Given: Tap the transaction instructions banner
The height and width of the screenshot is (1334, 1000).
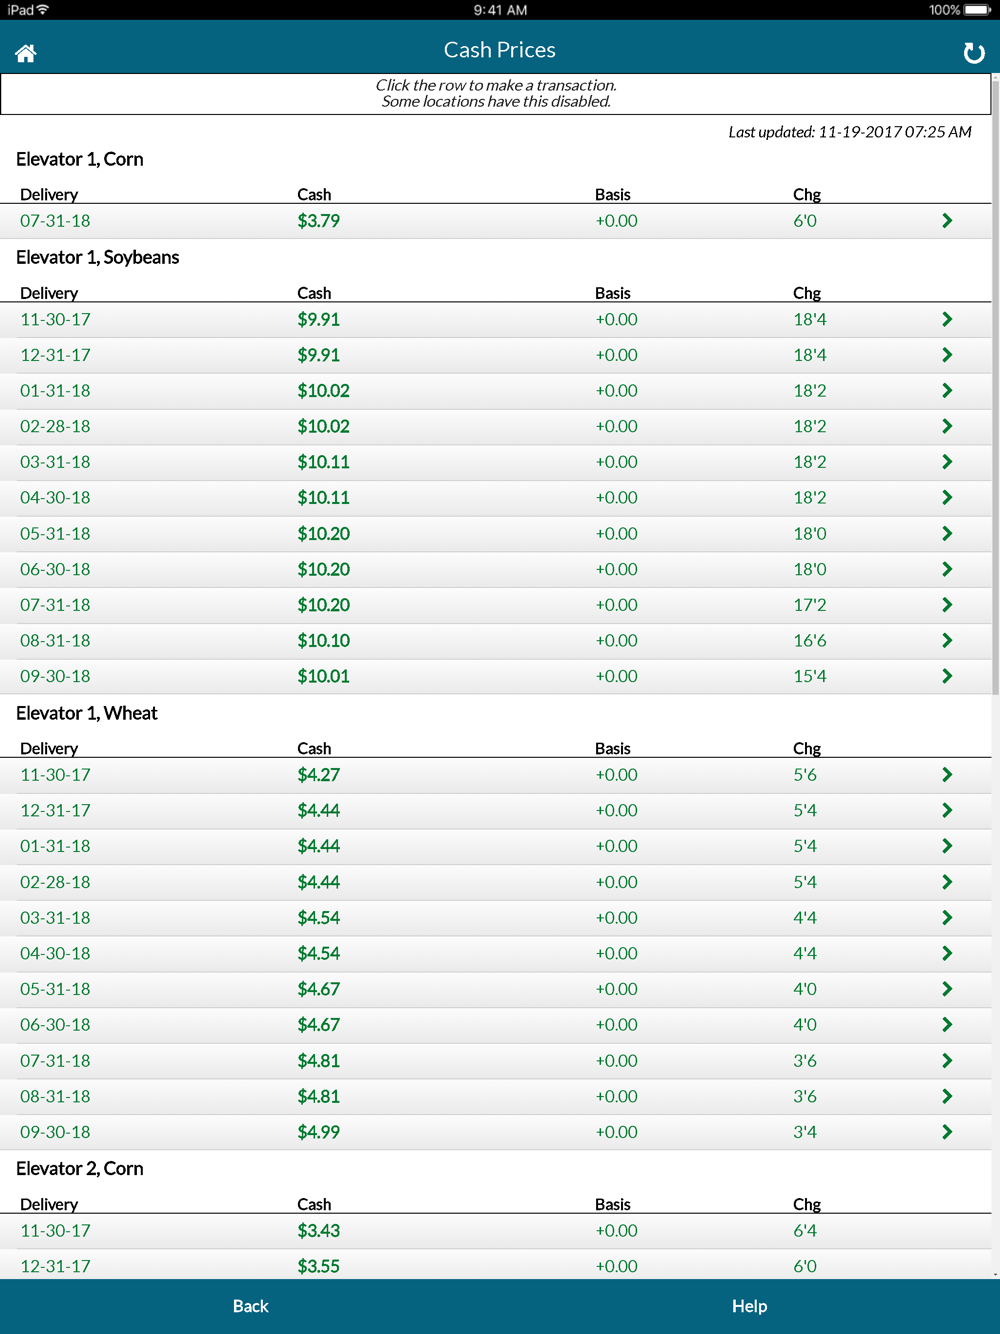Looking at the screenshot, I should click(x=496, y=93).
